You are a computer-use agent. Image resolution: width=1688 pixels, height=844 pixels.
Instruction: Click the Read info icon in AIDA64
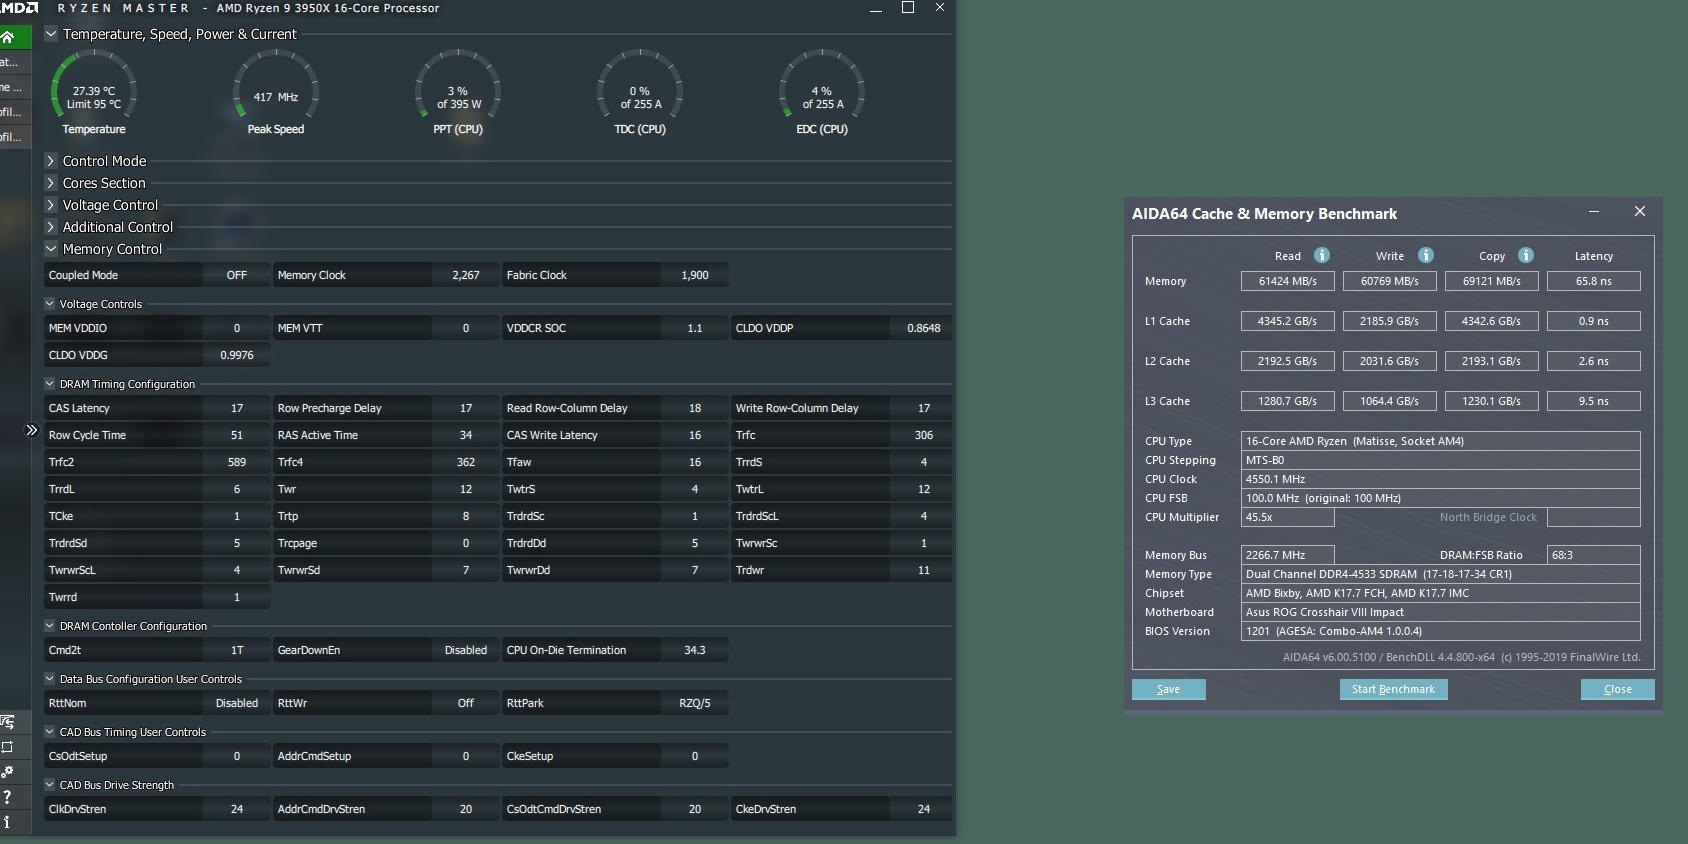1321,255
